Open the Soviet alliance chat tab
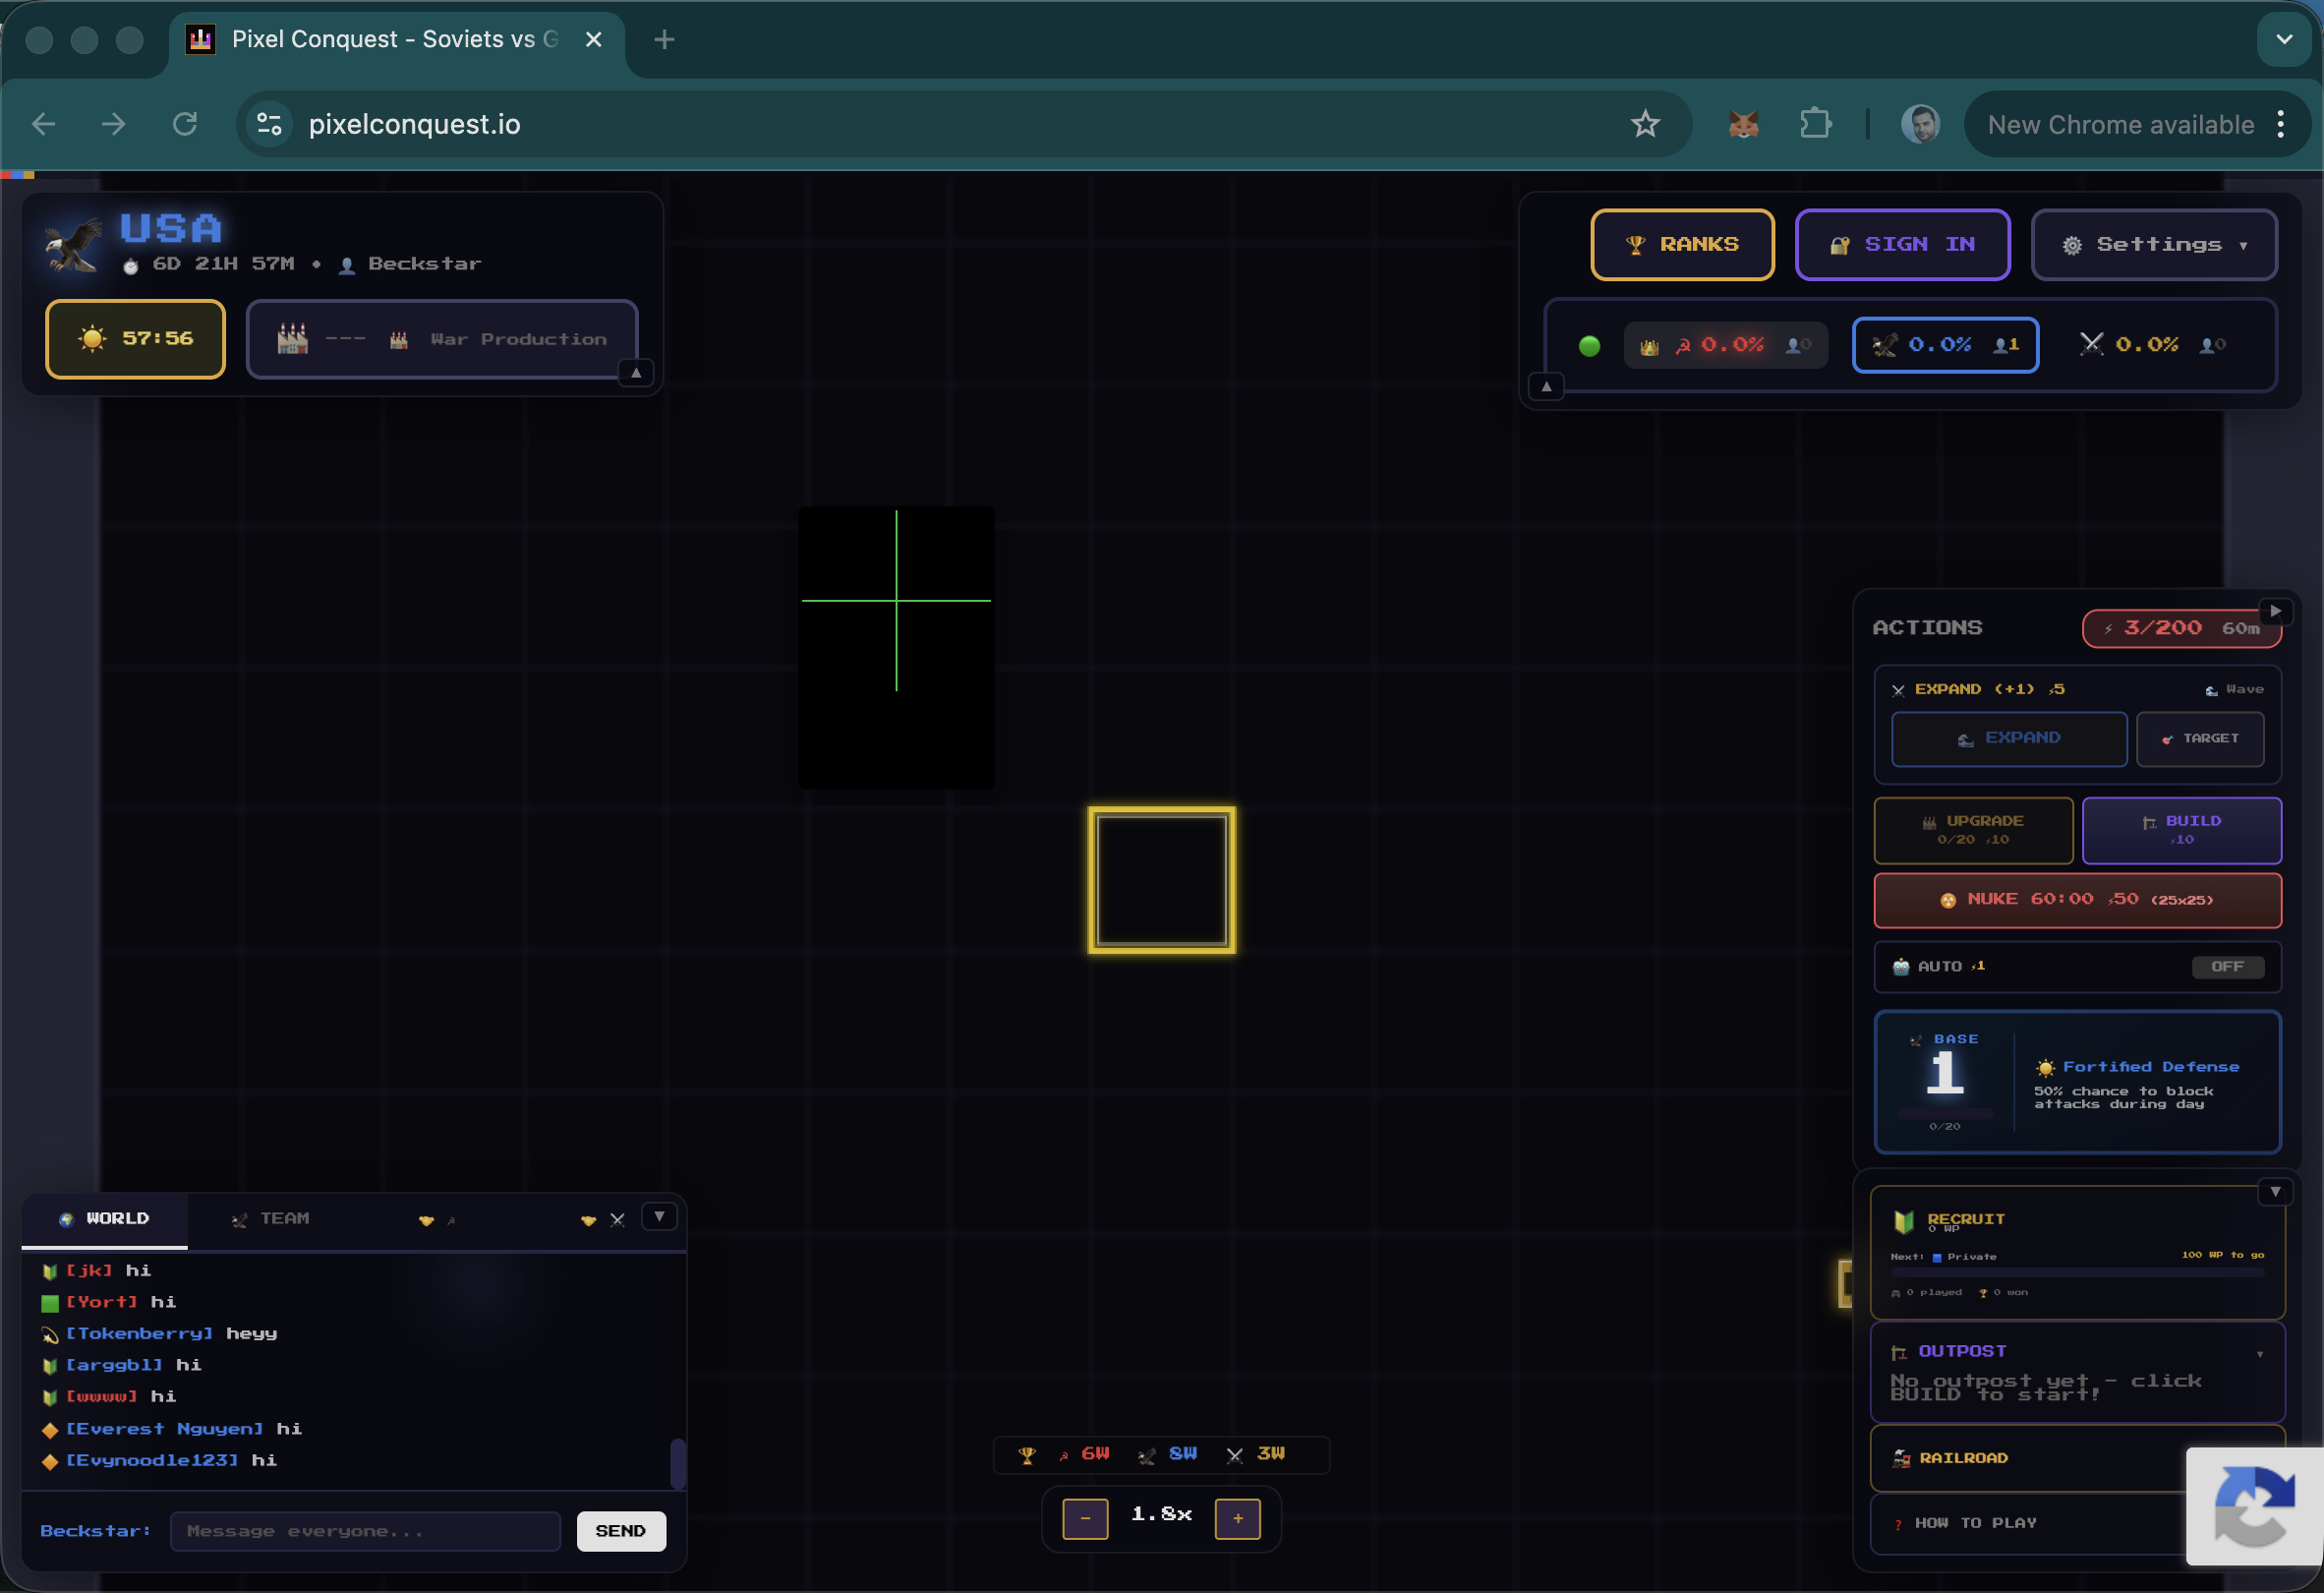2324x1593 pixels. coord(438,1220)
